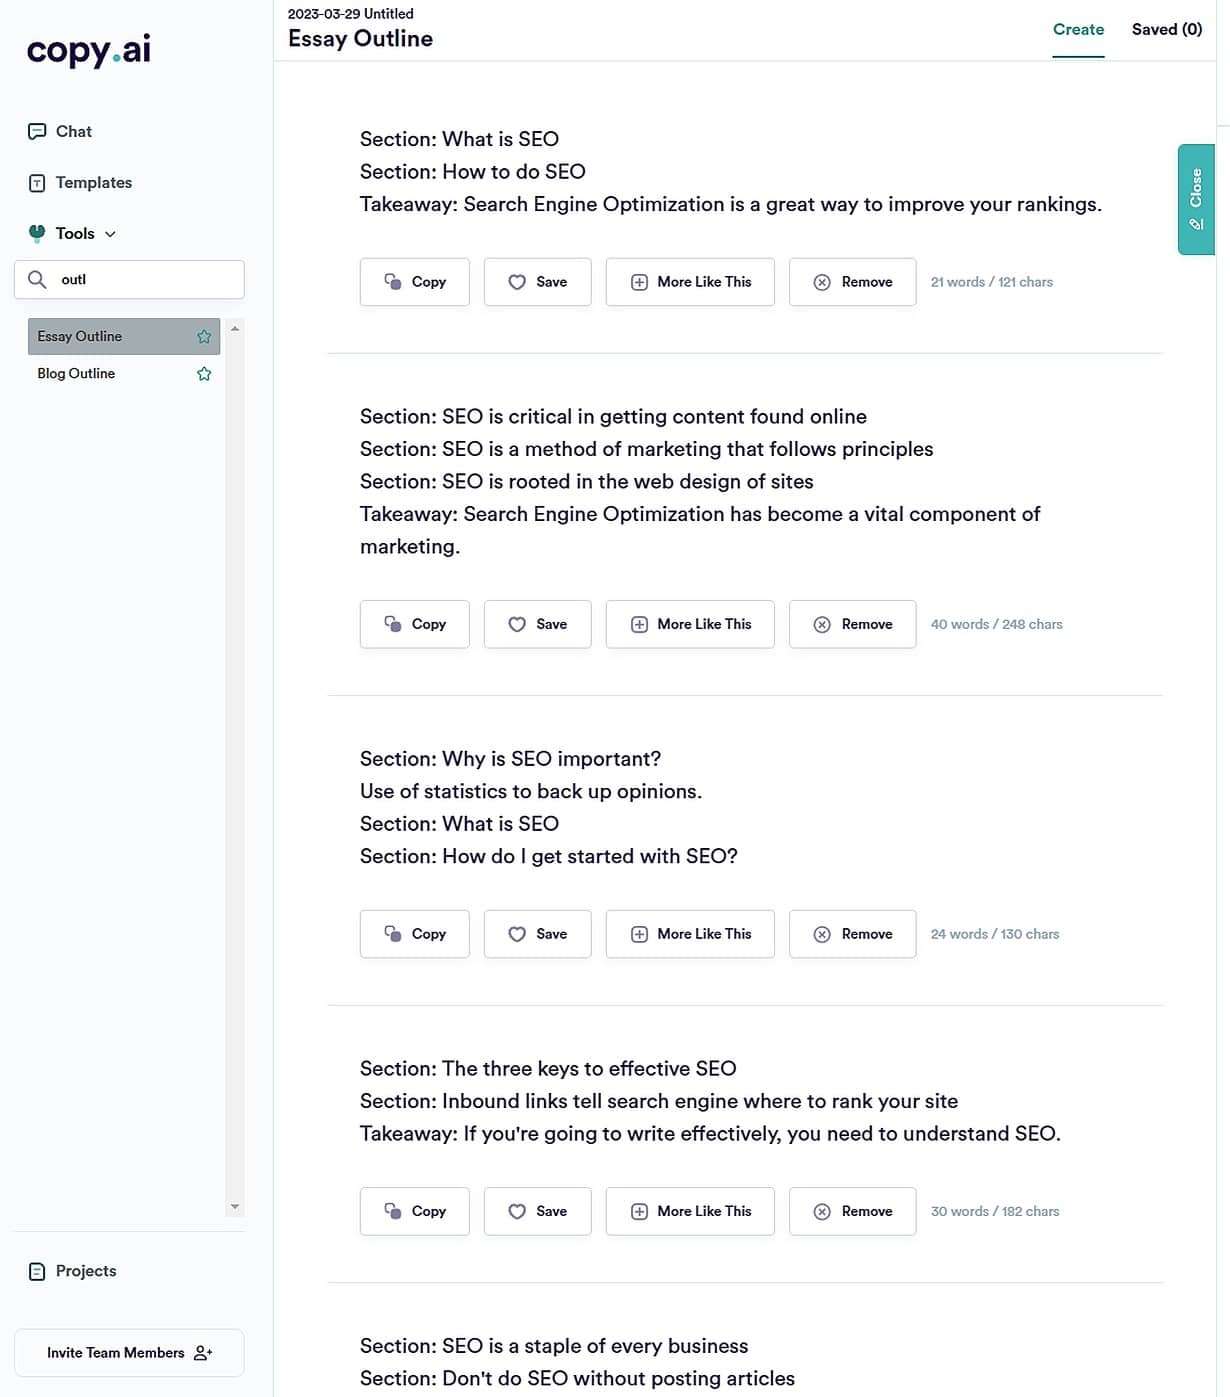Viewport: 1230px width, 1397px height.
Task: Open the Chat panel icon
Action: tap(37, 131)
